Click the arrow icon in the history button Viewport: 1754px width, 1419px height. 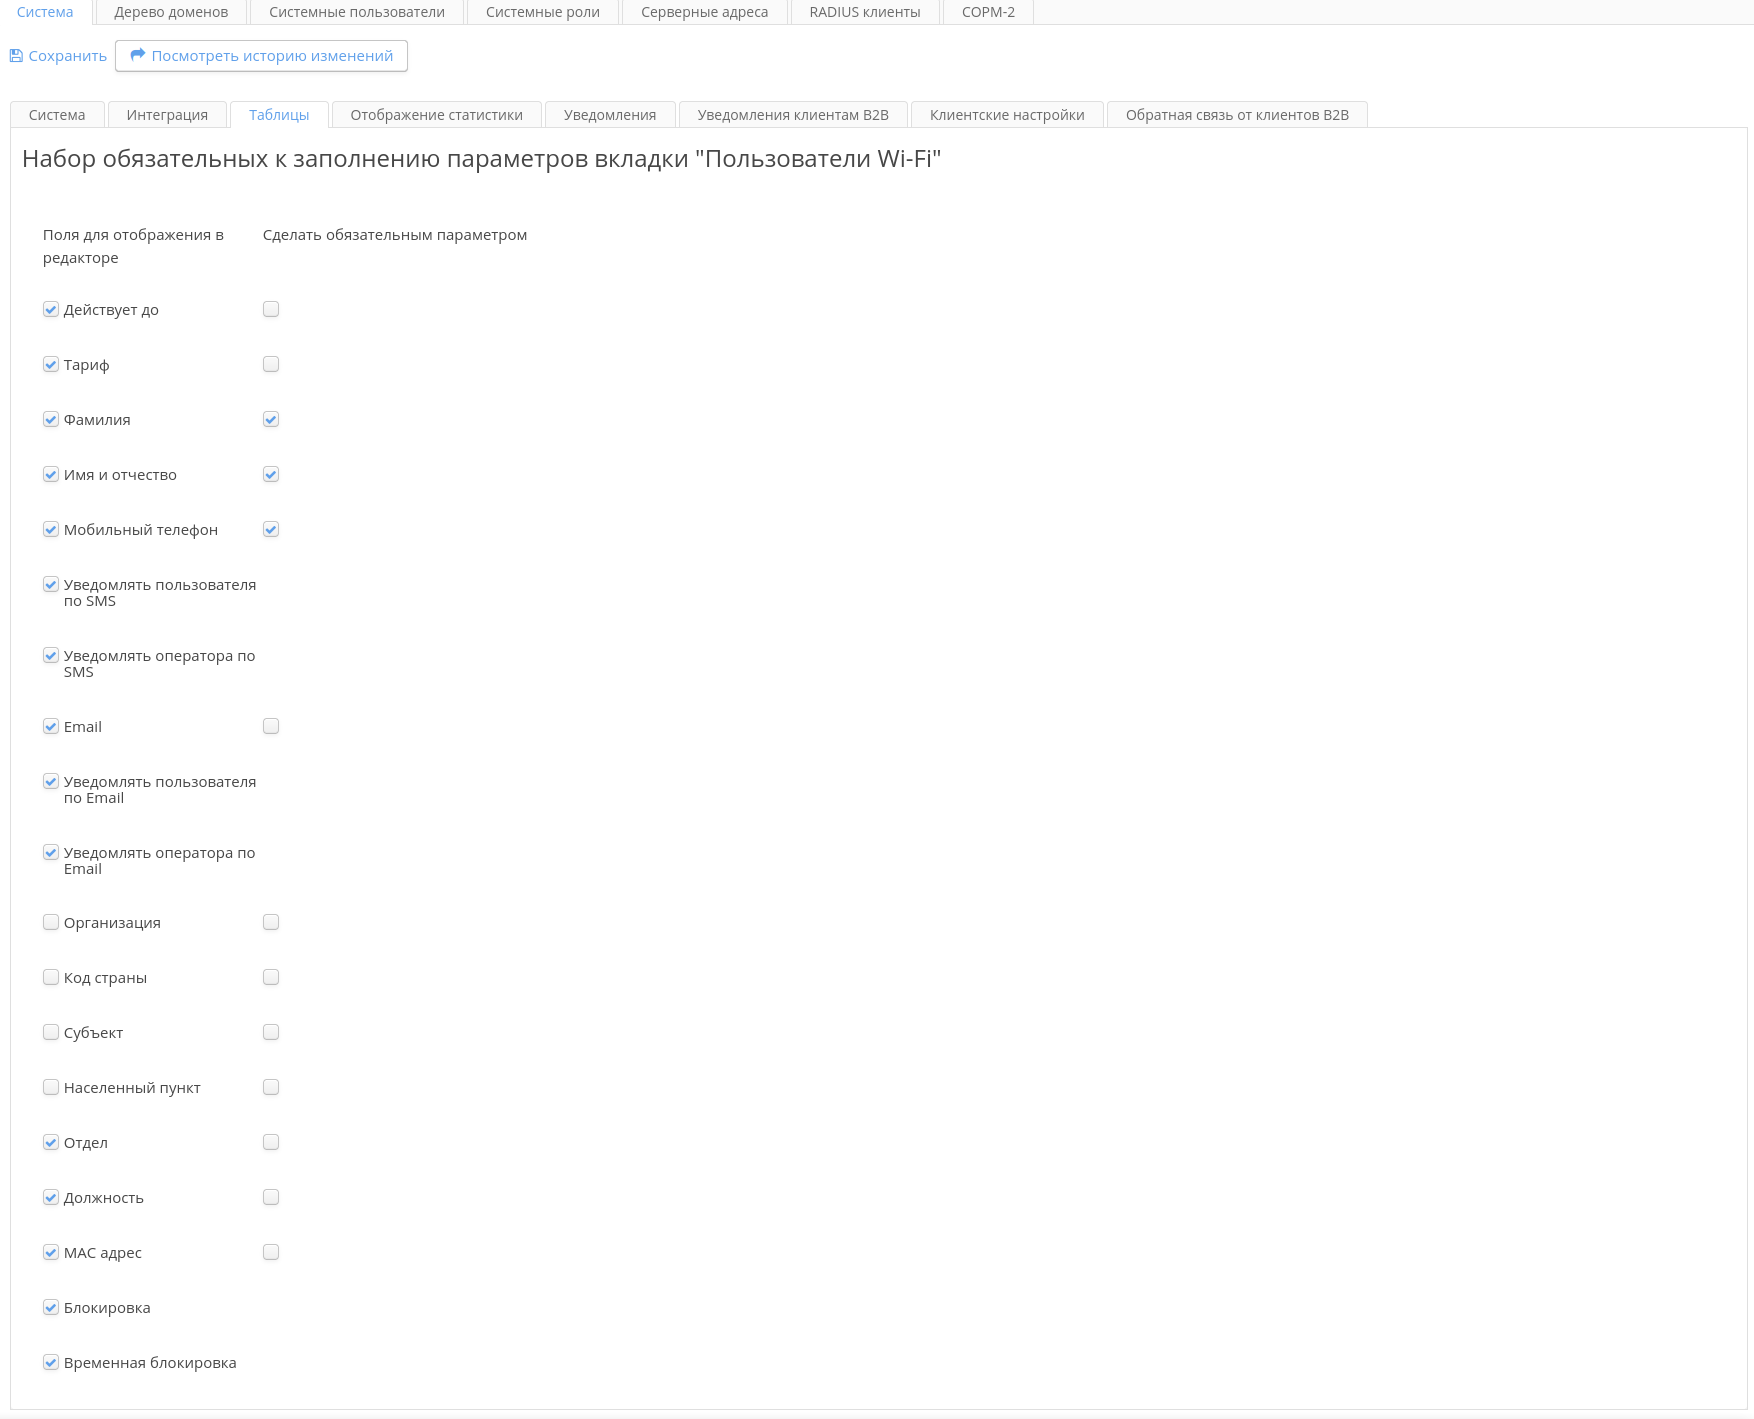(138, 55)
